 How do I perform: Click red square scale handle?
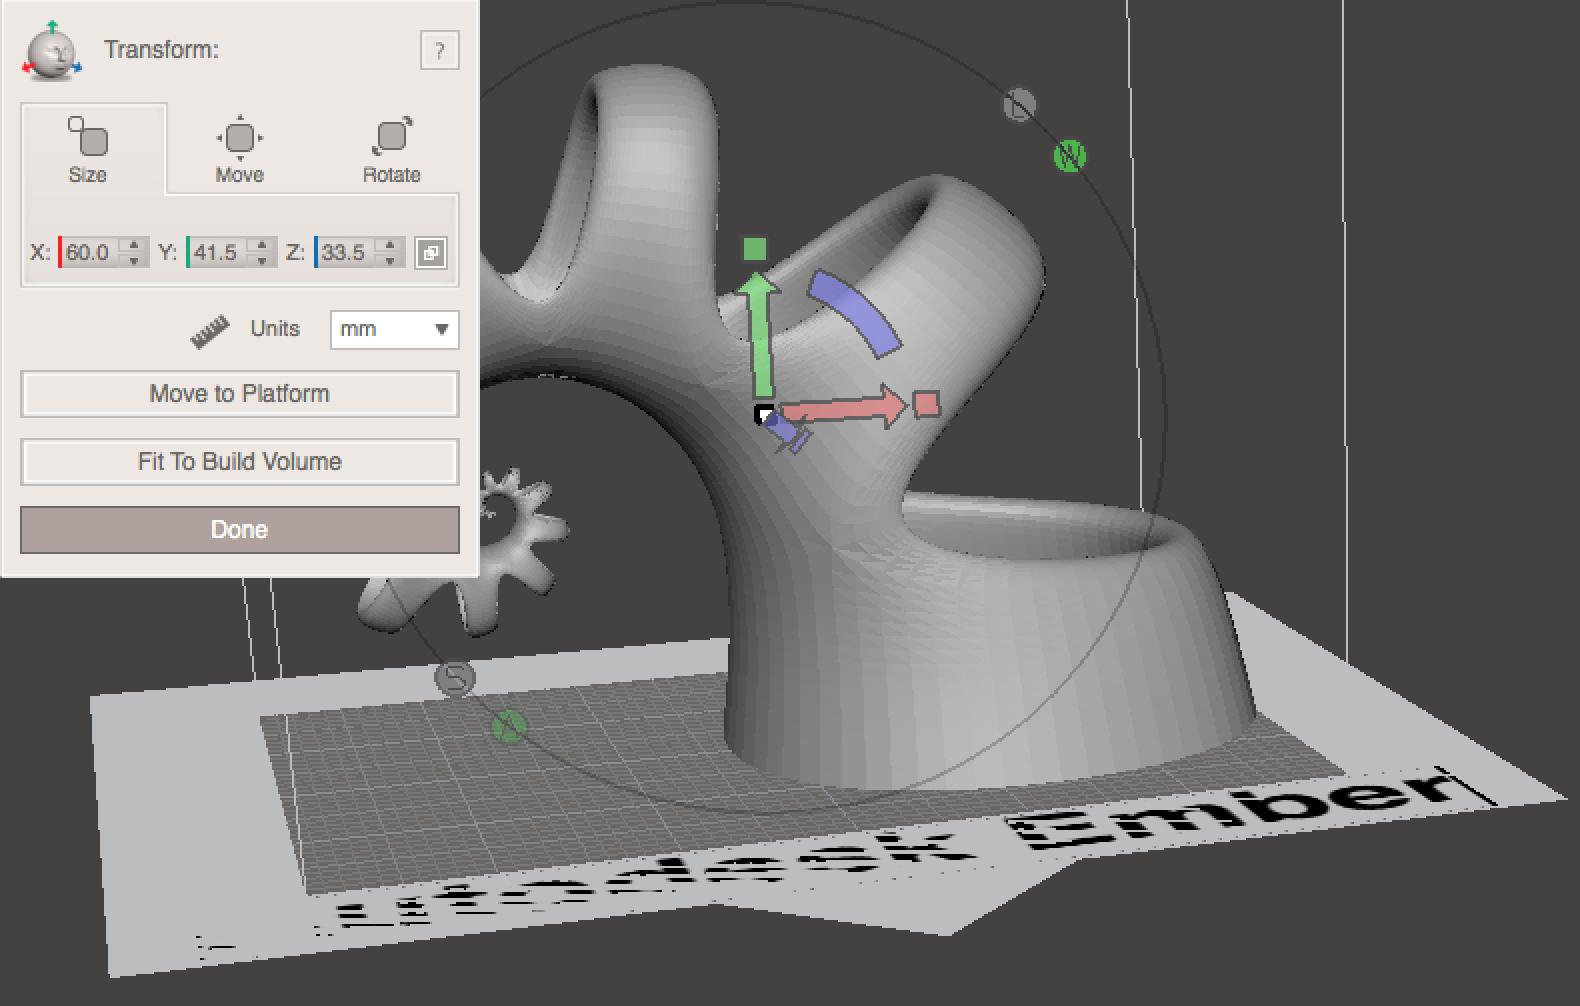[x=926, y=404]
